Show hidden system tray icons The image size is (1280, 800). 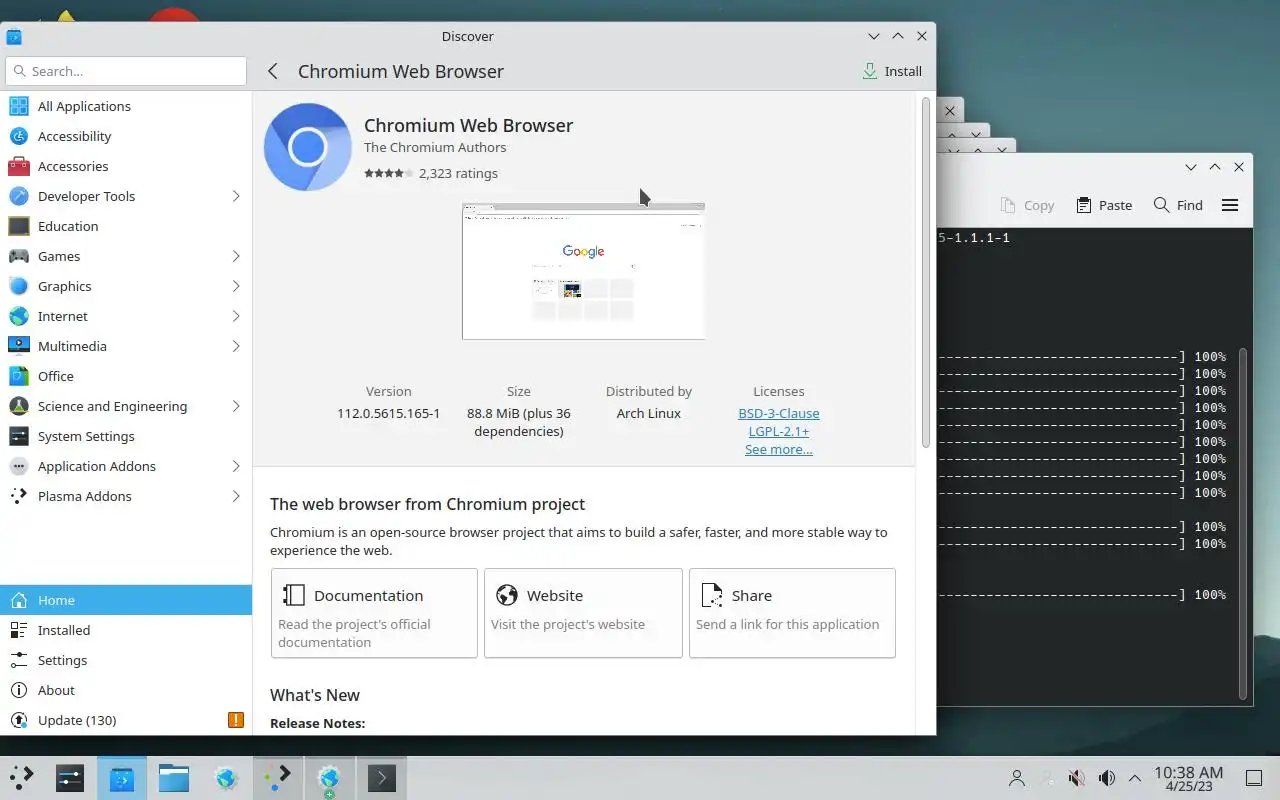point(1135,778)
